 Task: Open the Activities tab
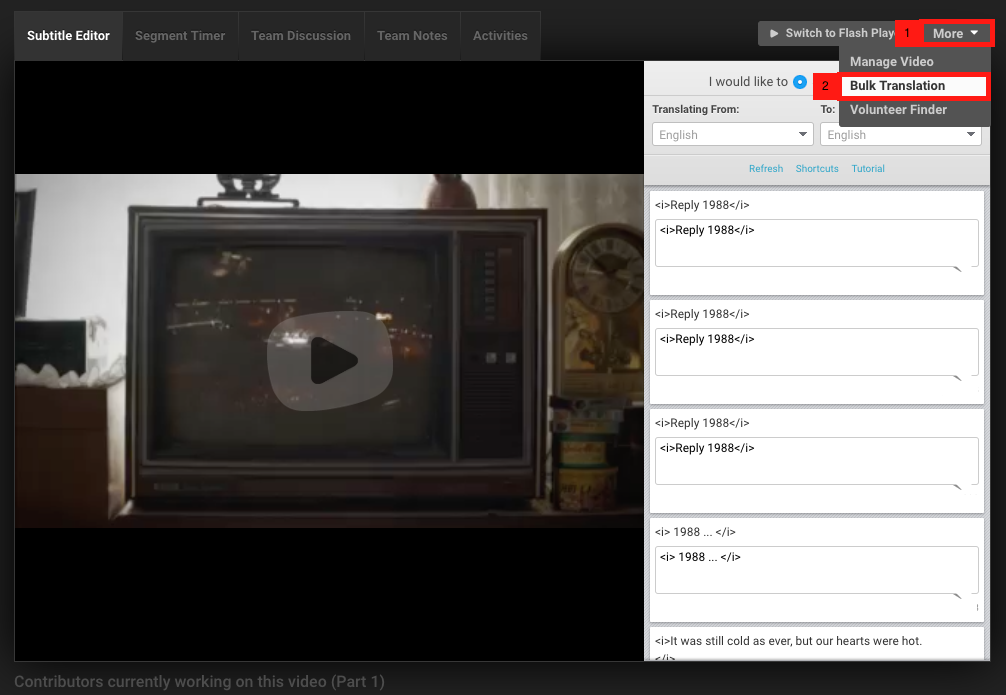click(500, 36)
